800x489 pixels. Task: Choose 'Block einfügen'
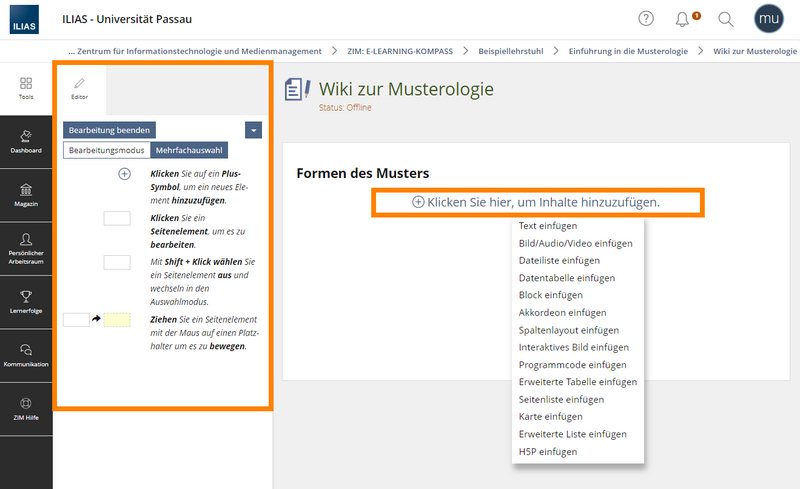click(551, 295)
